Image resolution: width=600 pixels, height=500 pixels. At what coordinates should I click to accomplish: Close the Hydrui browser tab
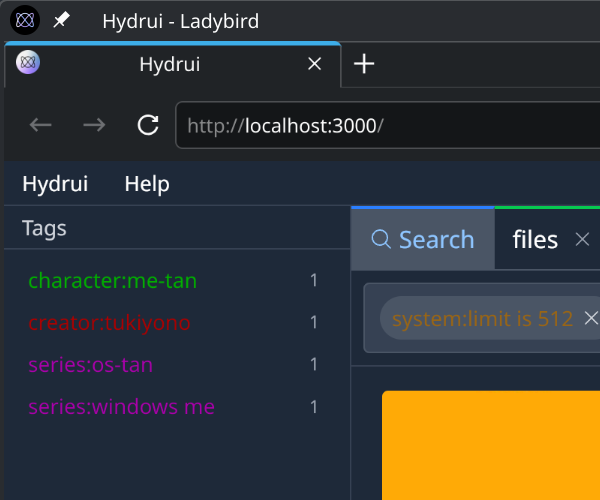coord(314,64)
